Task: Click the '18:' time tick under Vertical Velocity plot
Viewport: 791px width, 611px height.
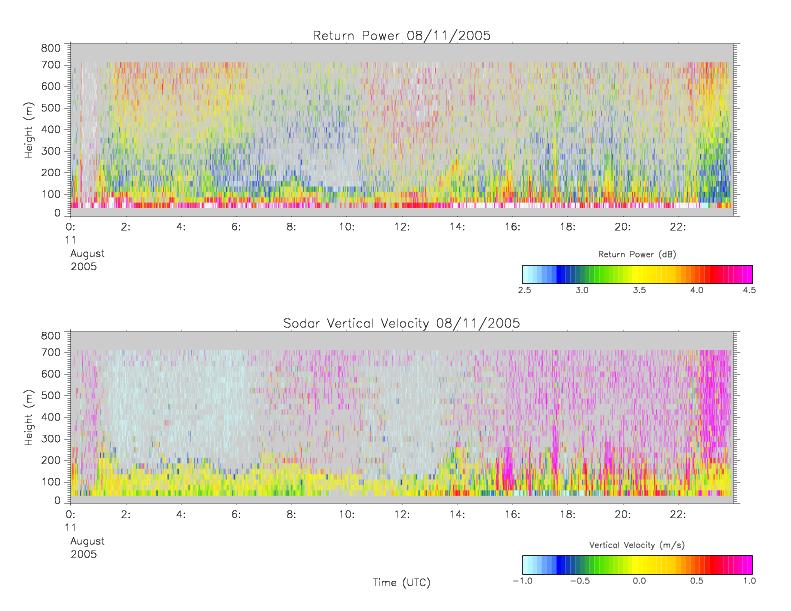Action: (568, 515)
